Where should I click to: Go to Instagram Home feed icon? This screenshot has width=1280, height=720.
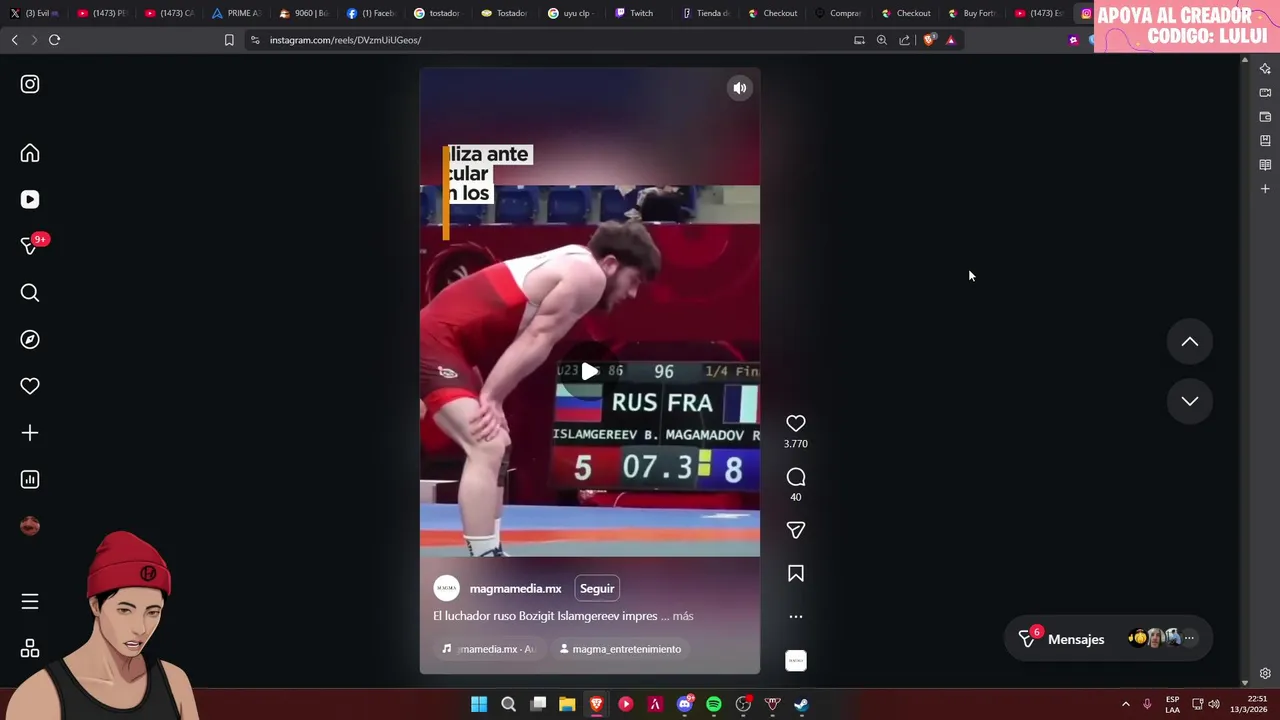click(x=30, y=153)
